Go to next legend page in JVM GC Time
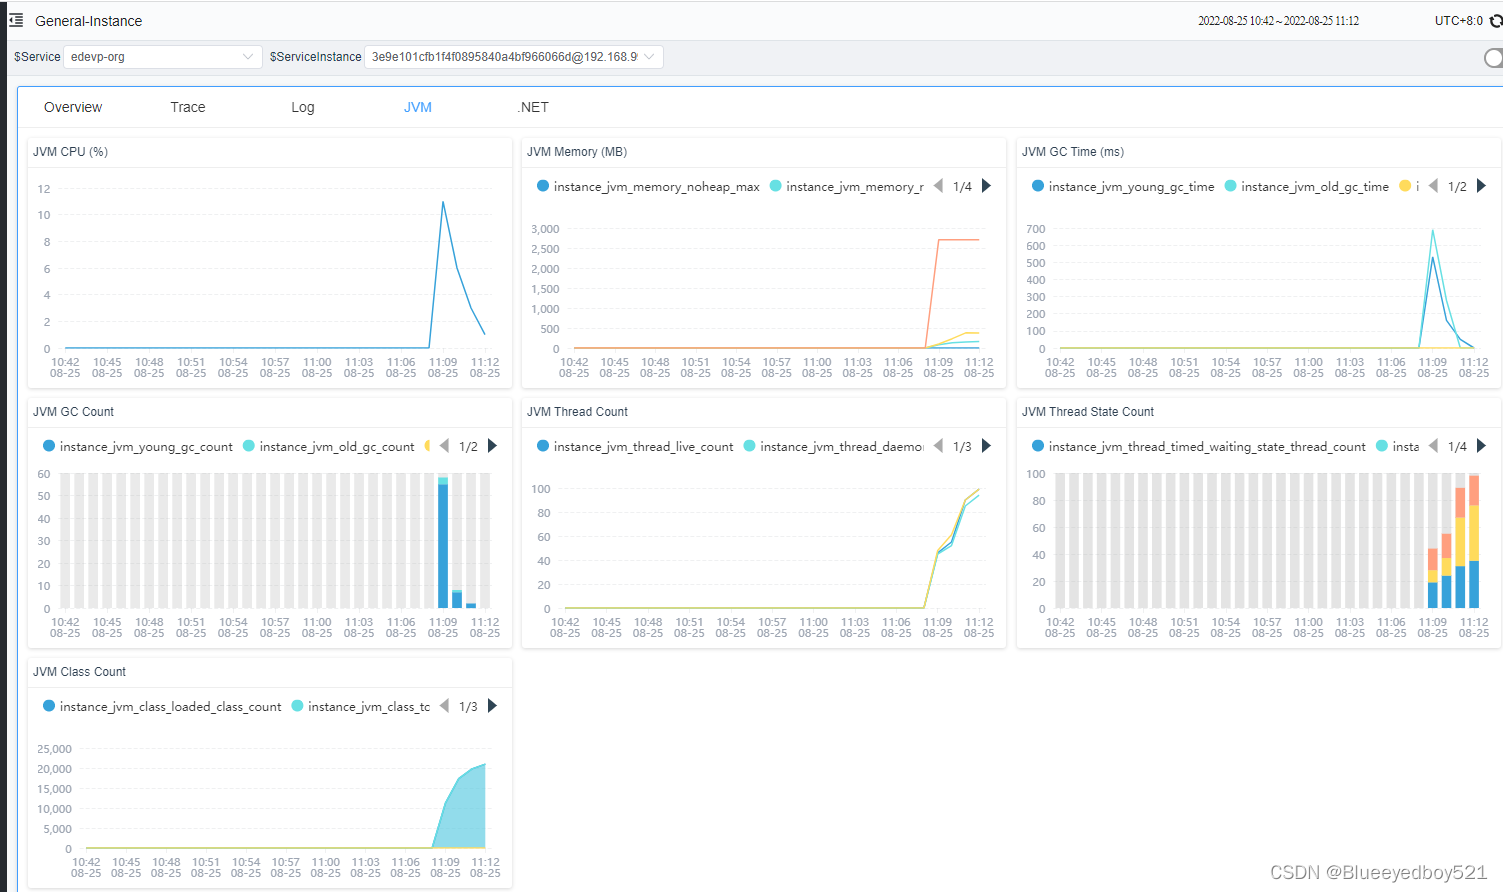The width and height of the screenshot is (1503, 892). pos(1481,186)
